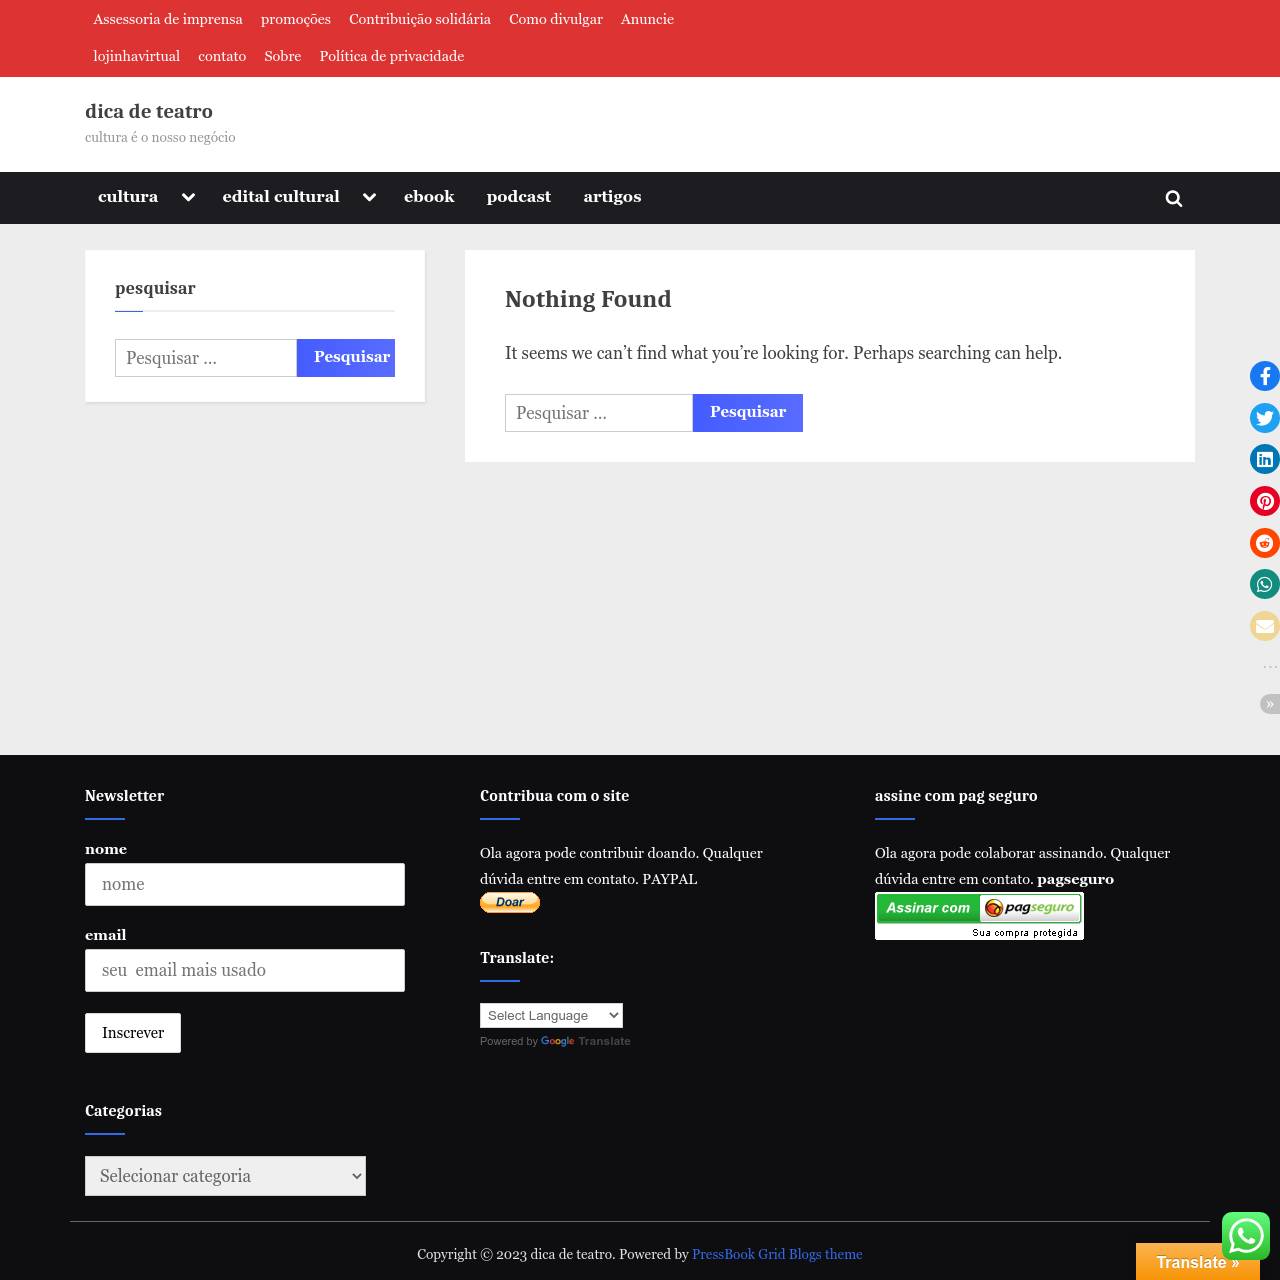Open the Selecionar categoria dropdown
1280x1280 pixels.
[x=225, y=1176]
